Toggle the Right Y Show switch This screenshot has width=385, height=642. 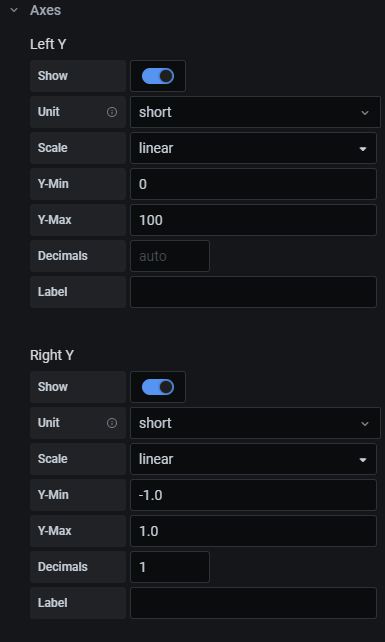pyautogui.click(x=158, y=387)
